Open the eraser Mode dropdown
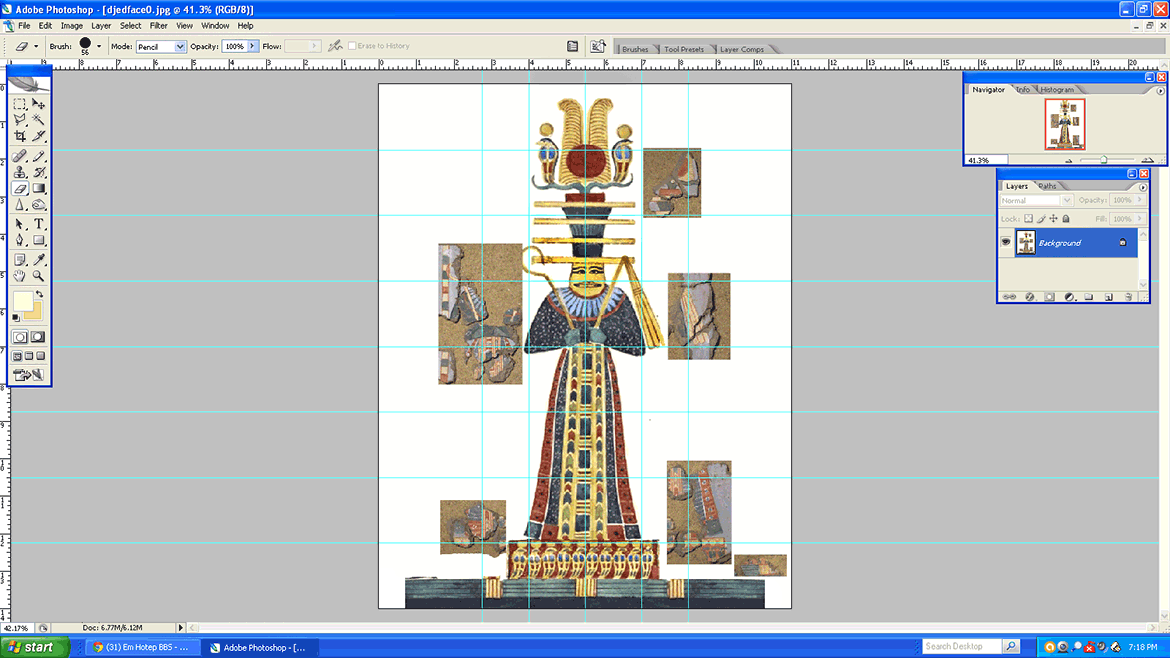This screenshot has height=658, width=1170. 180,47
